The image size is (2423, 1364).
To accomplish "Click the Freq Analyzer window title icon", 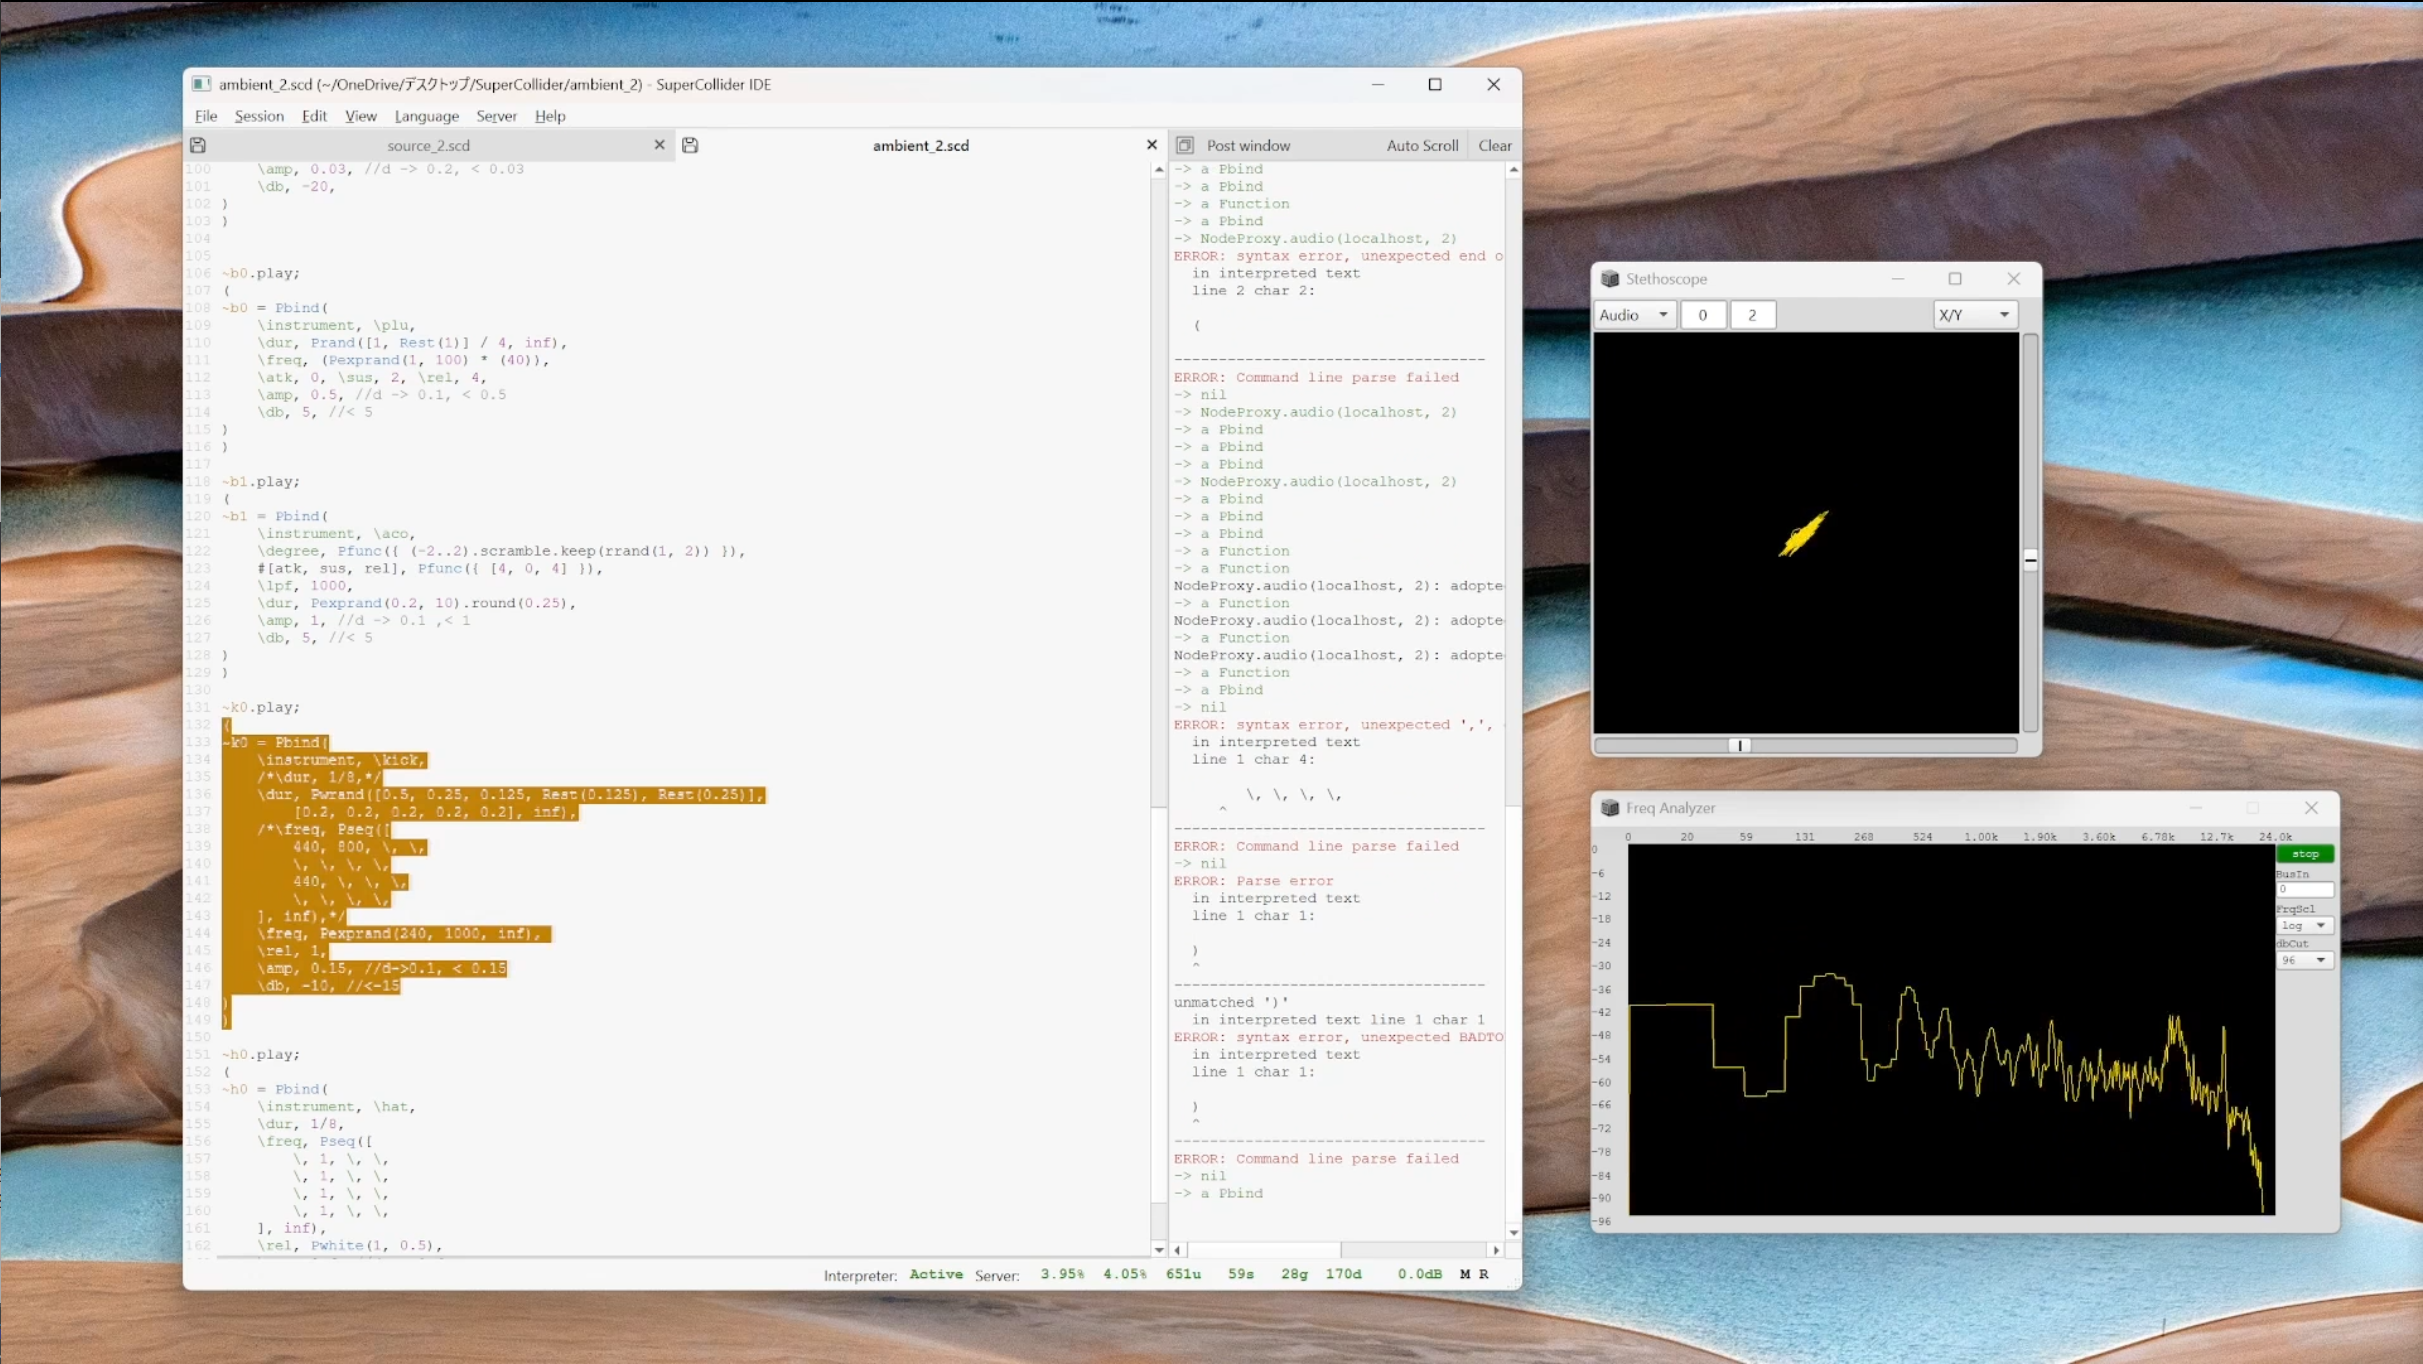I will [1609, 808].
